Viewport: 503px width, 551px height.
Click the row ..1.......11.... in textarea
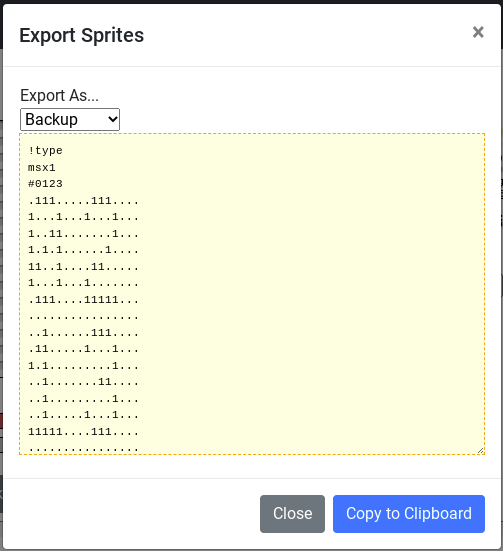click(x=83, y=382)
